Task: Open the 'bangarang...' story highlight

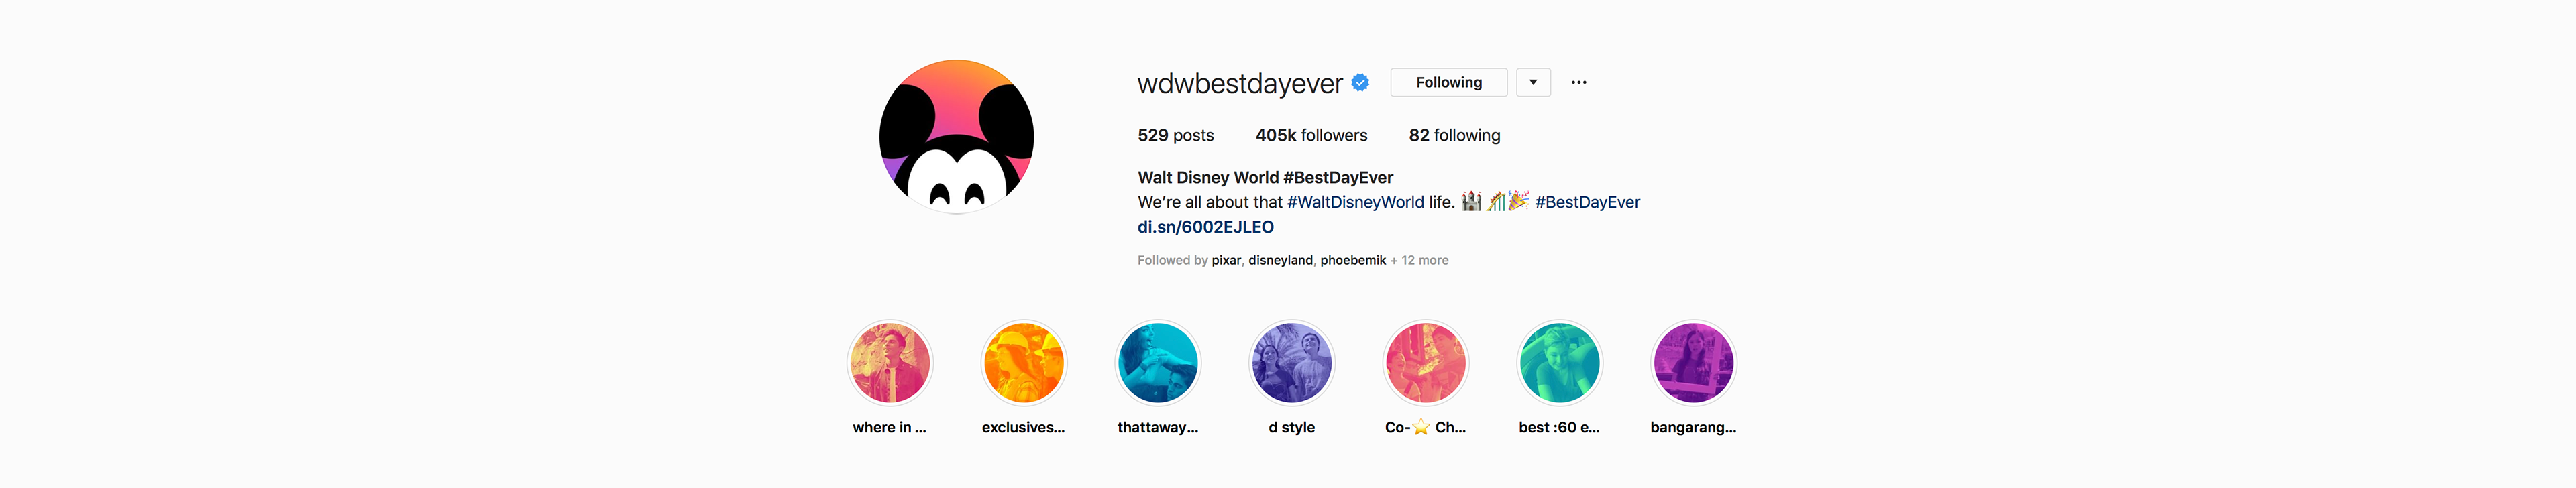Action: [1693, 363]
